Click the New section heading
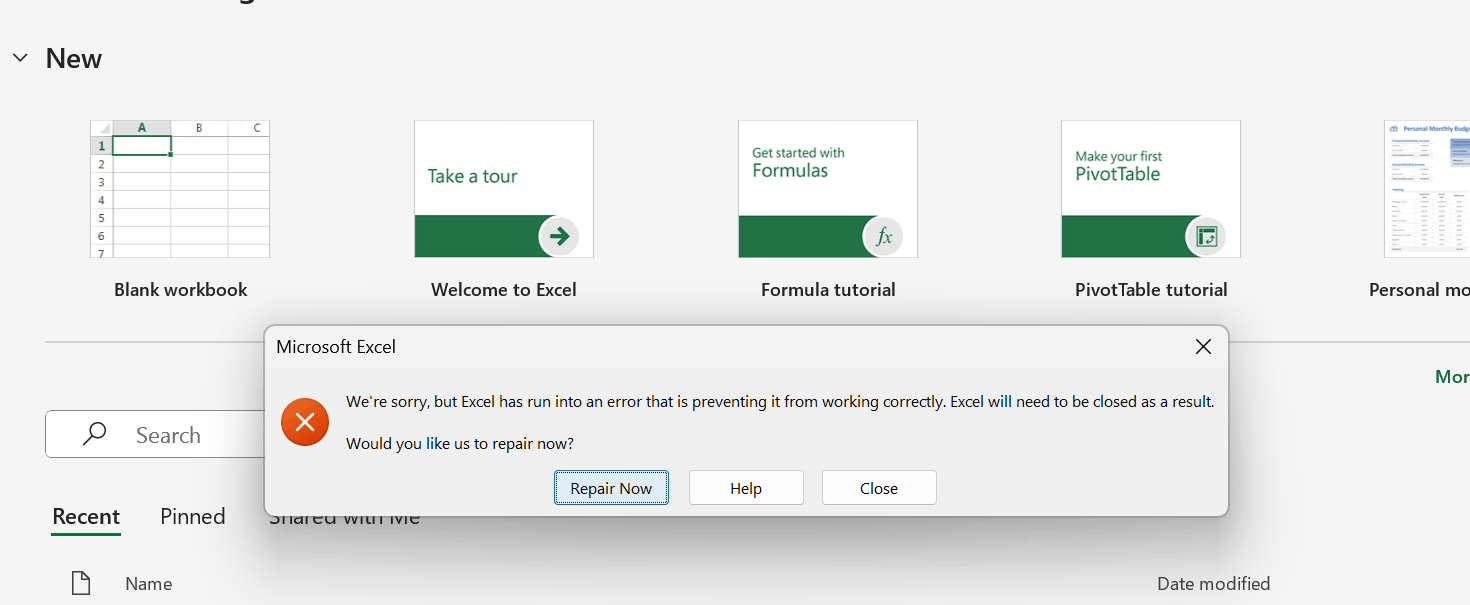Viewport: 1470px width, 605px height. pos(74,58)
